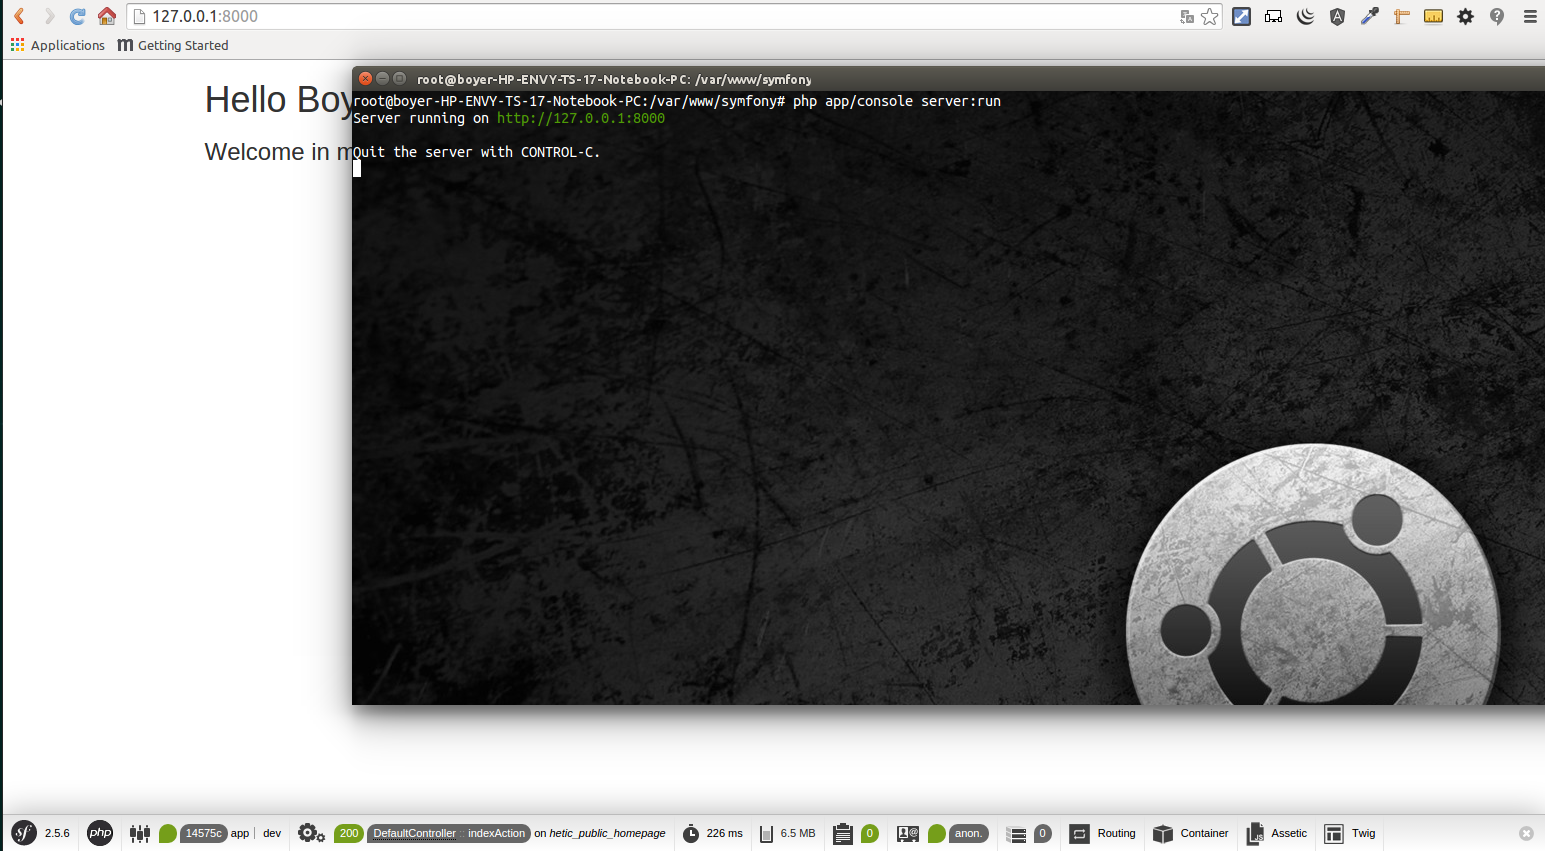Open the Getting Started bookmark
Screen dimensions: 1545x851
tap(173, 45)
